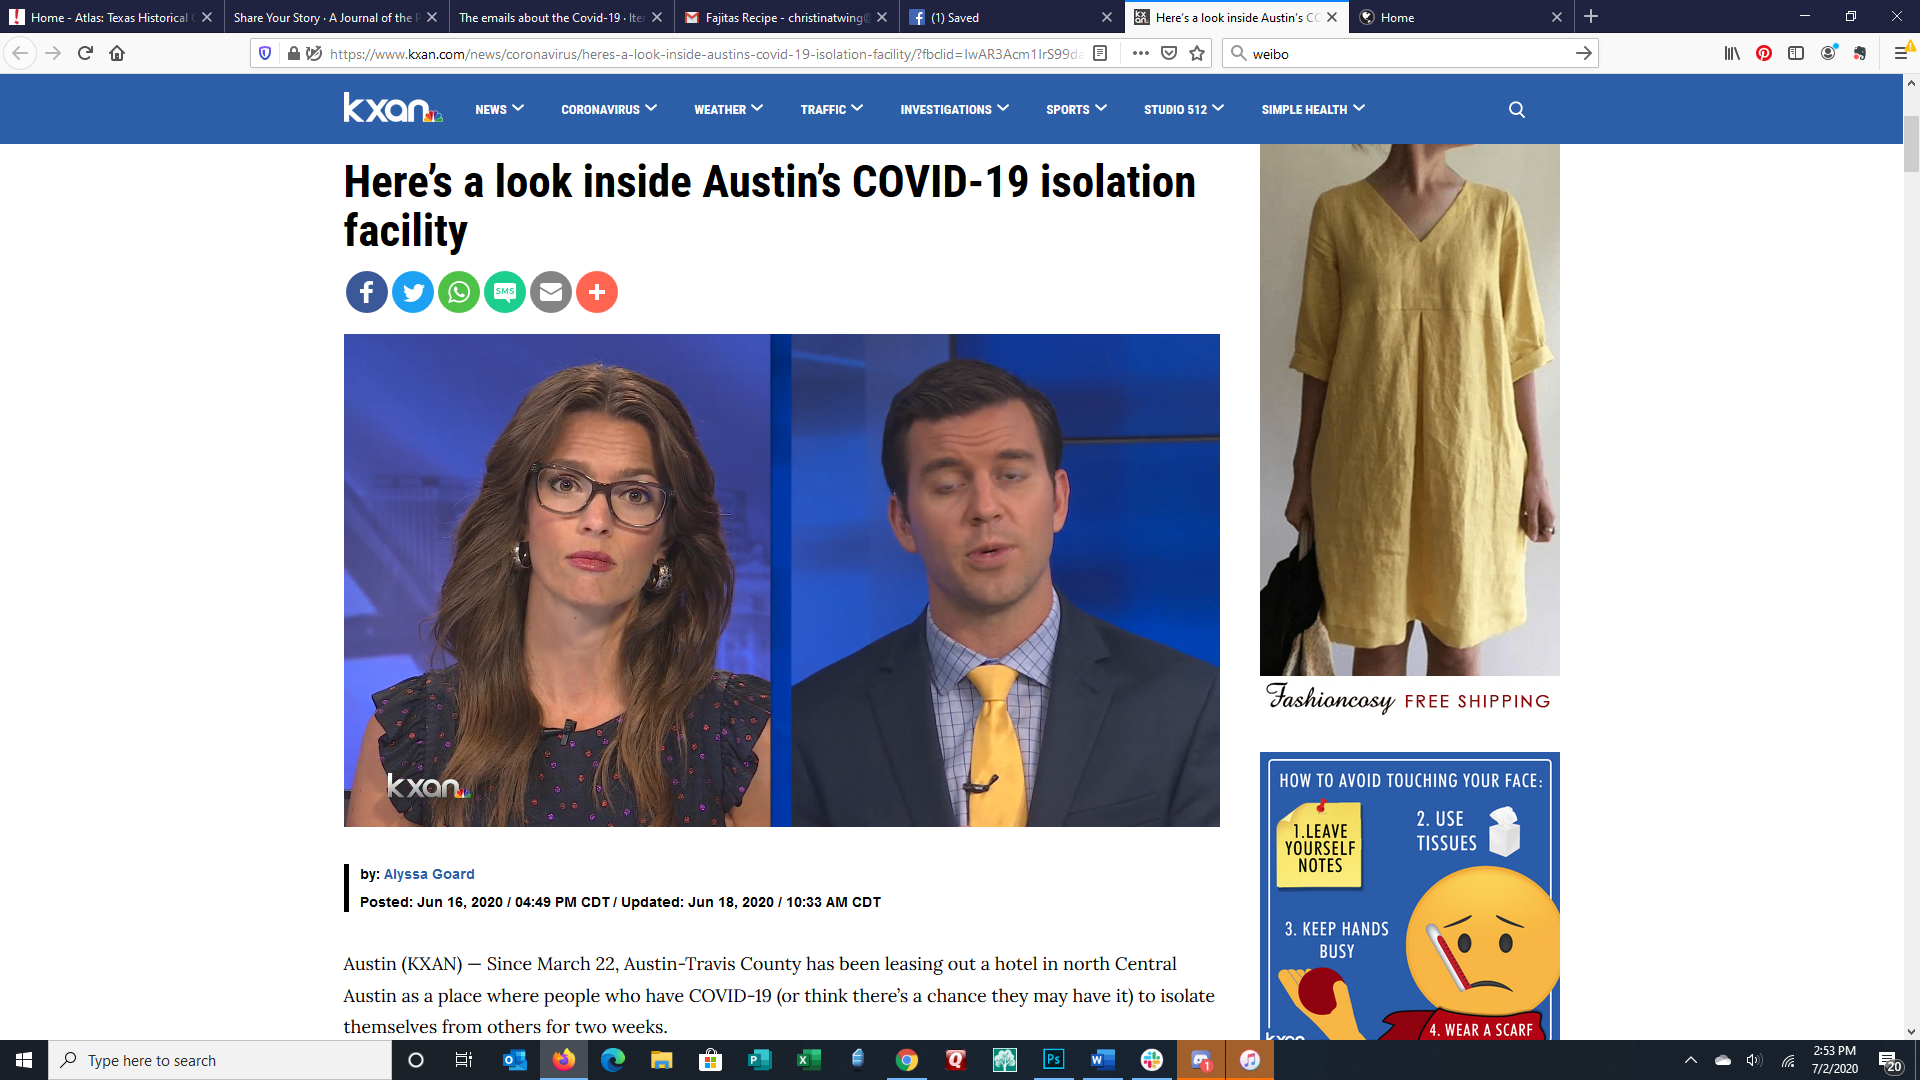The width and height of the screenshot is (1920, 1080).
Task: Expand the Coronavirus nav dropdown
Action: (x=608, y=109)
